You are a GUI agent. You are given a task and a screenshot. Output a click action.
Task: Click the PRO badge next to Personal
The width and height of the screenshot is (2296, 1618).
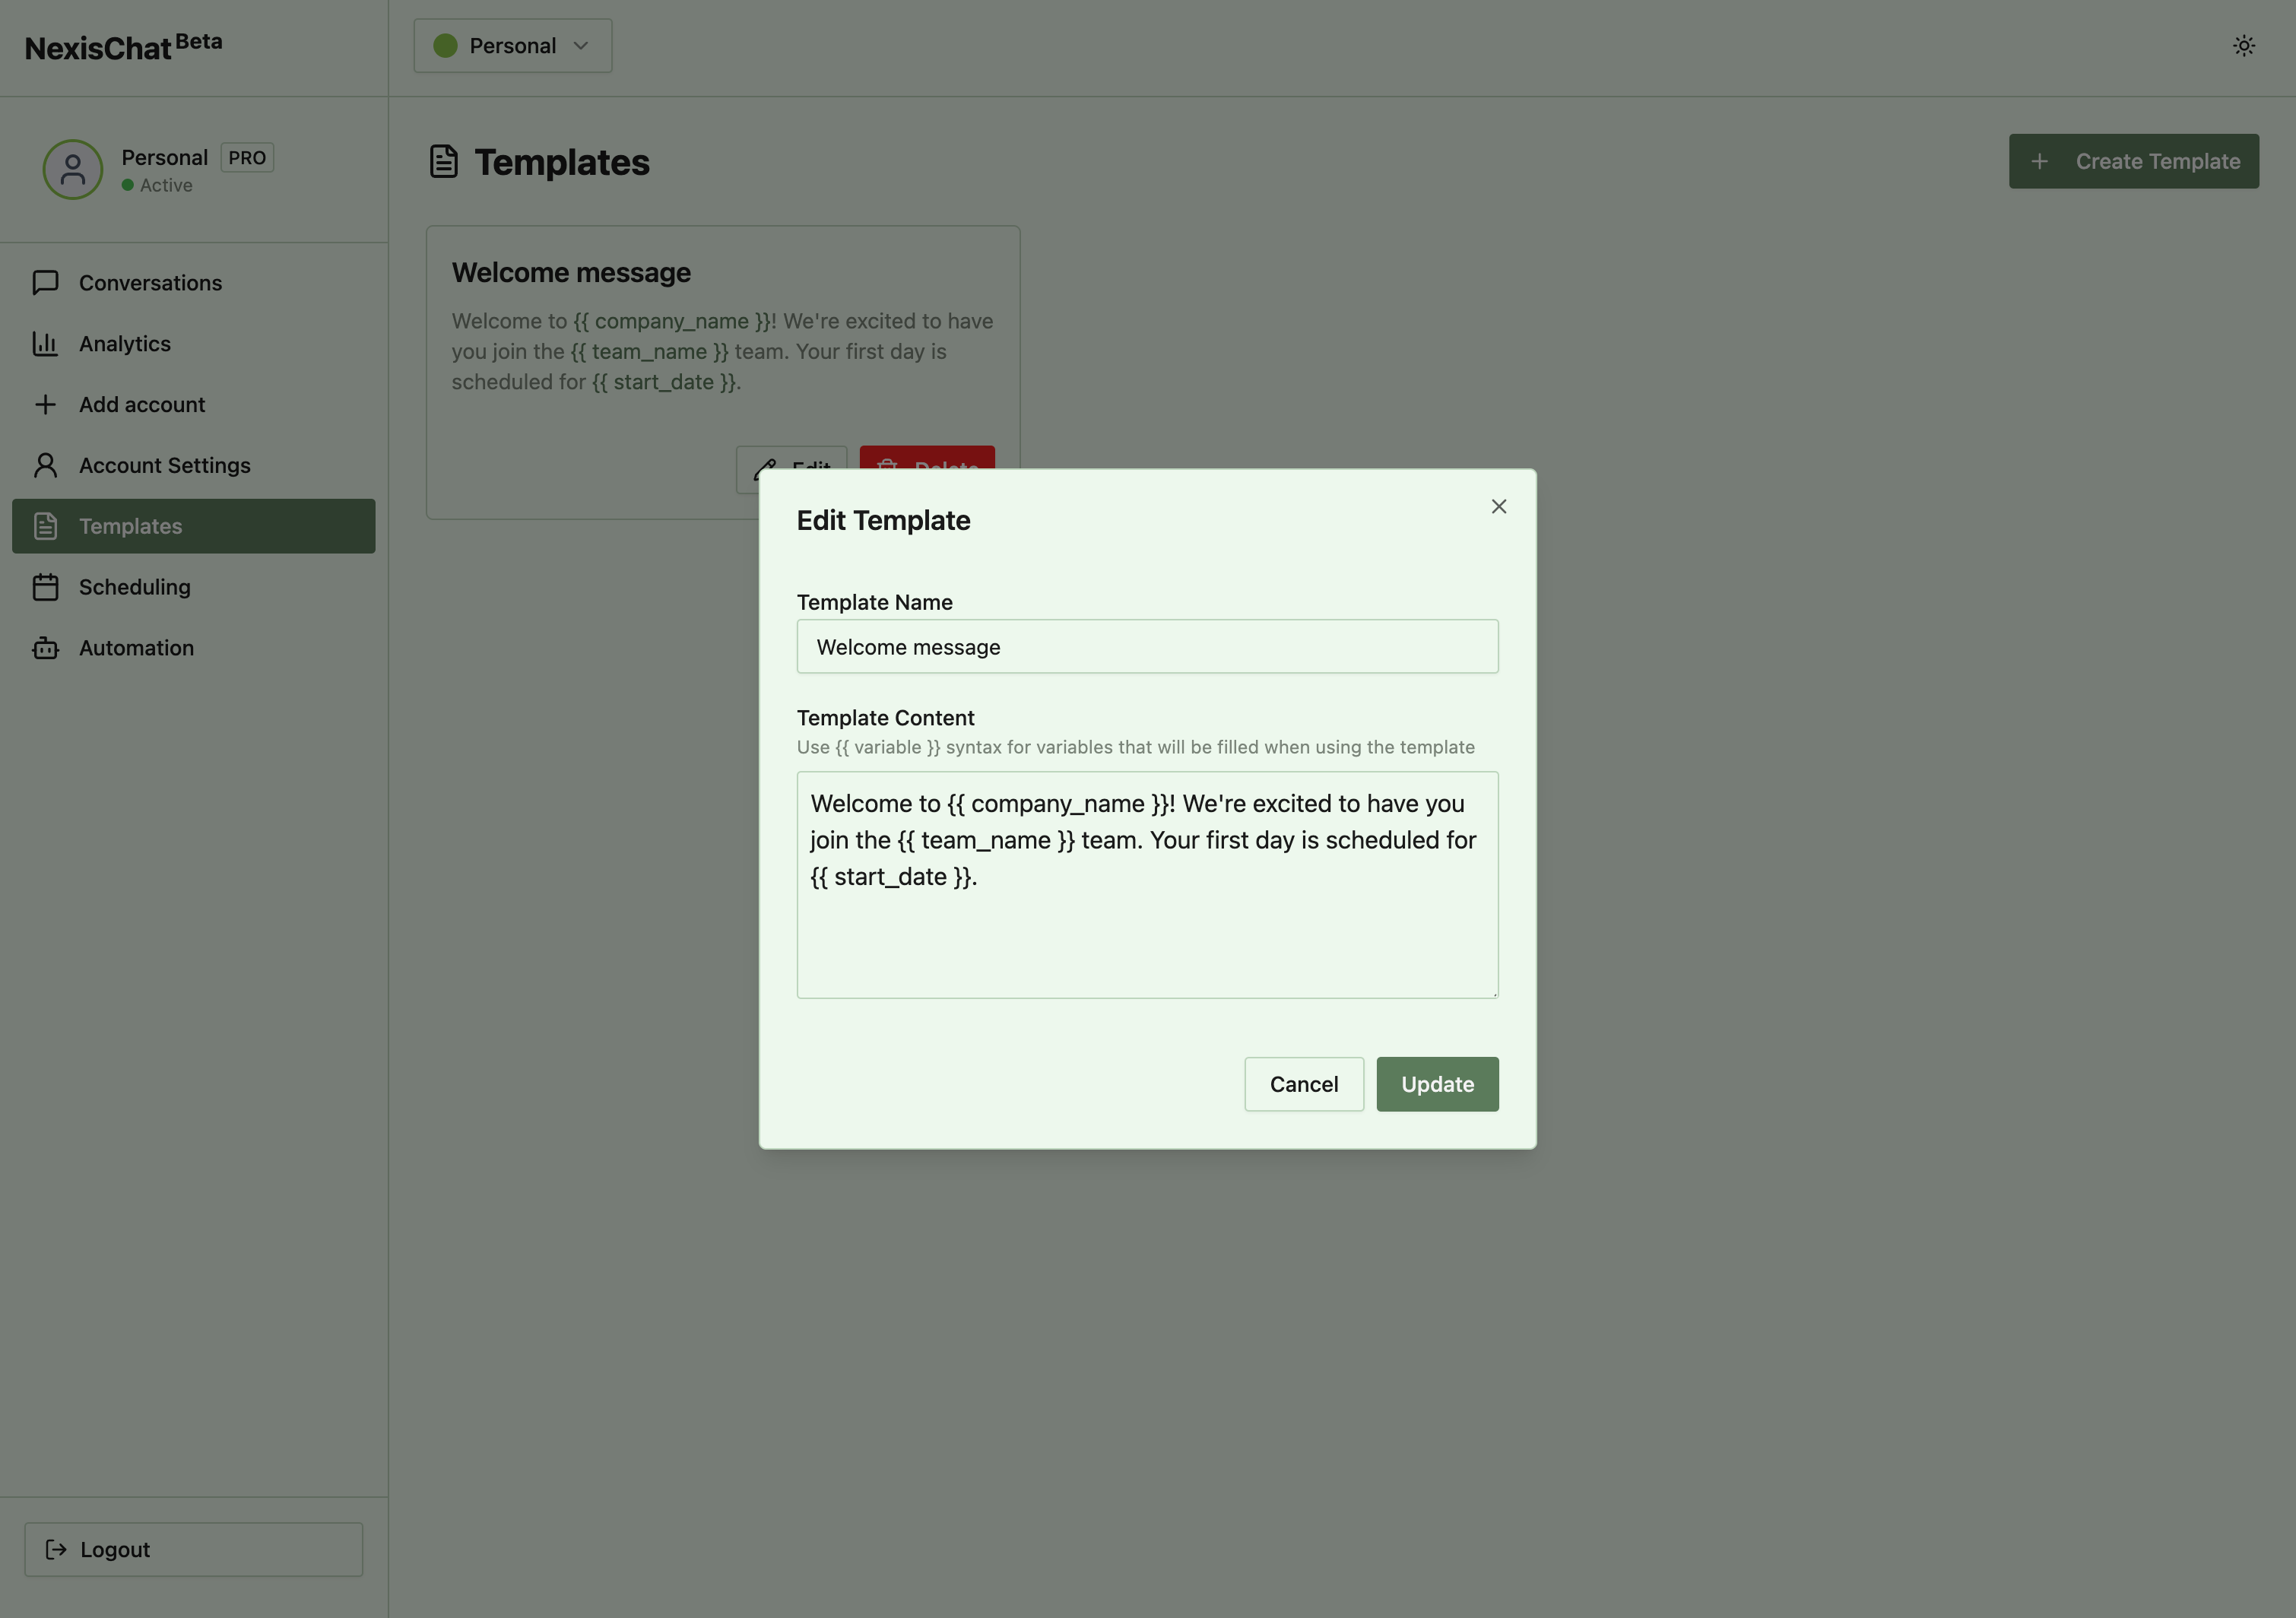click(247, 158)
